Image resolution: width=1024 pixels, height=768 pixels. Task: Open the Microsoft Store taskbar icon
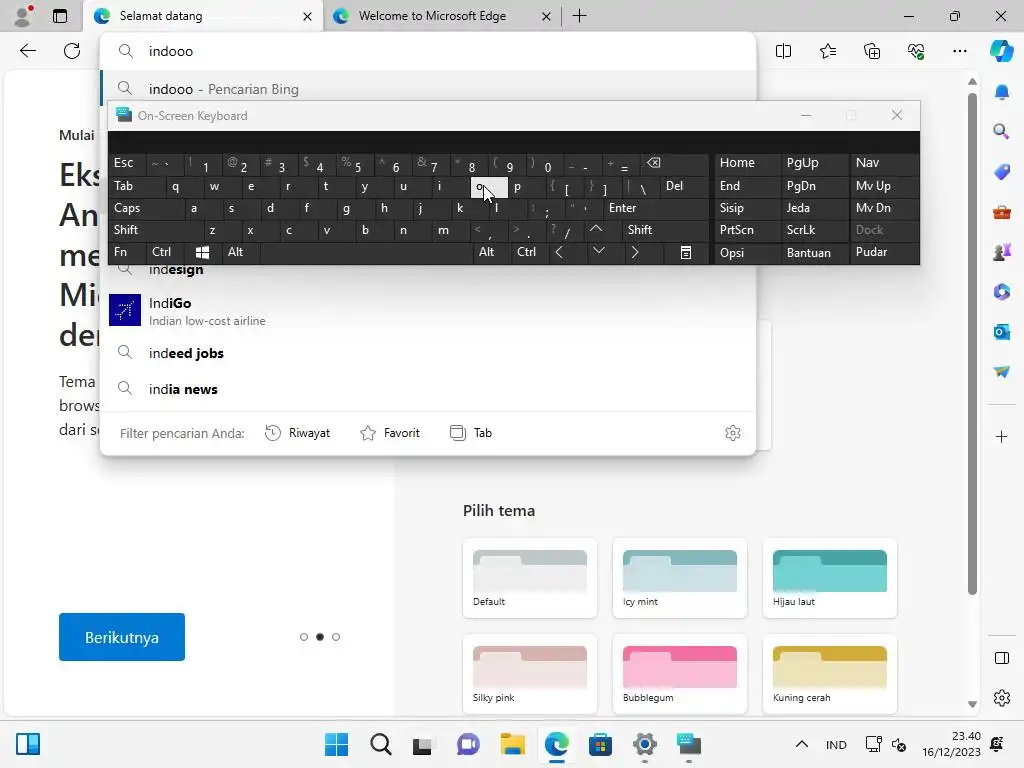(600, 744)
